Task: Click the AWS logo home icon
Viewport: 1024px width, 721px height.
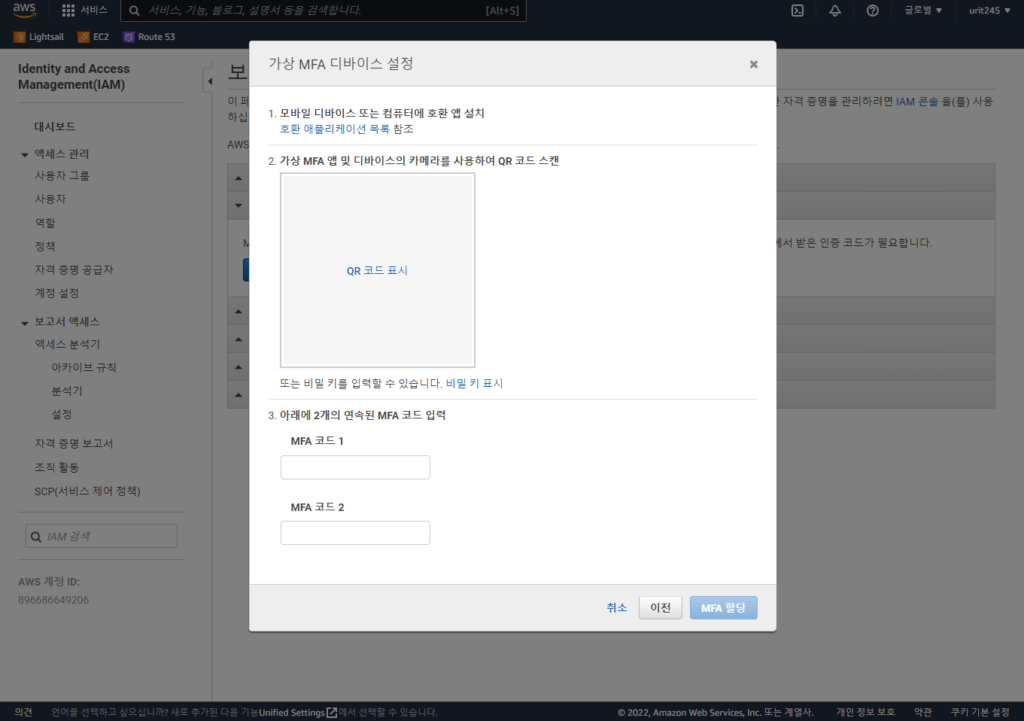Action: (24, 10)
